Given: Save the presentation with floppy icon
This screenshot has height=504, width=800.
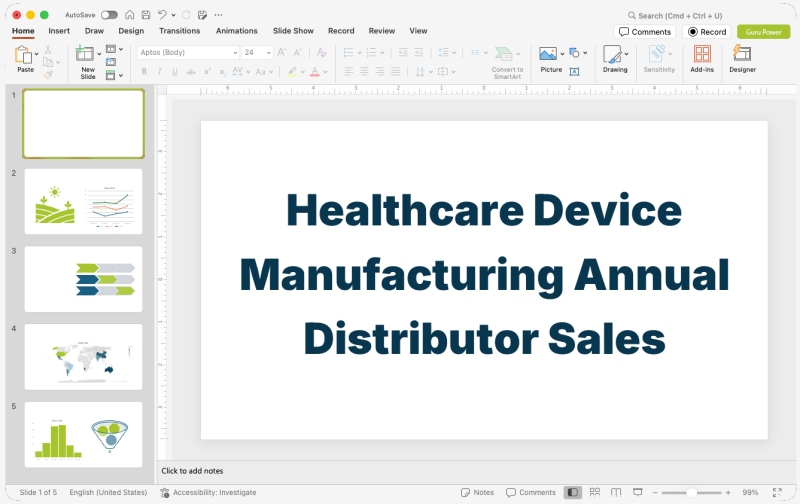Looking at the screenshot, I should click(146, 15).
